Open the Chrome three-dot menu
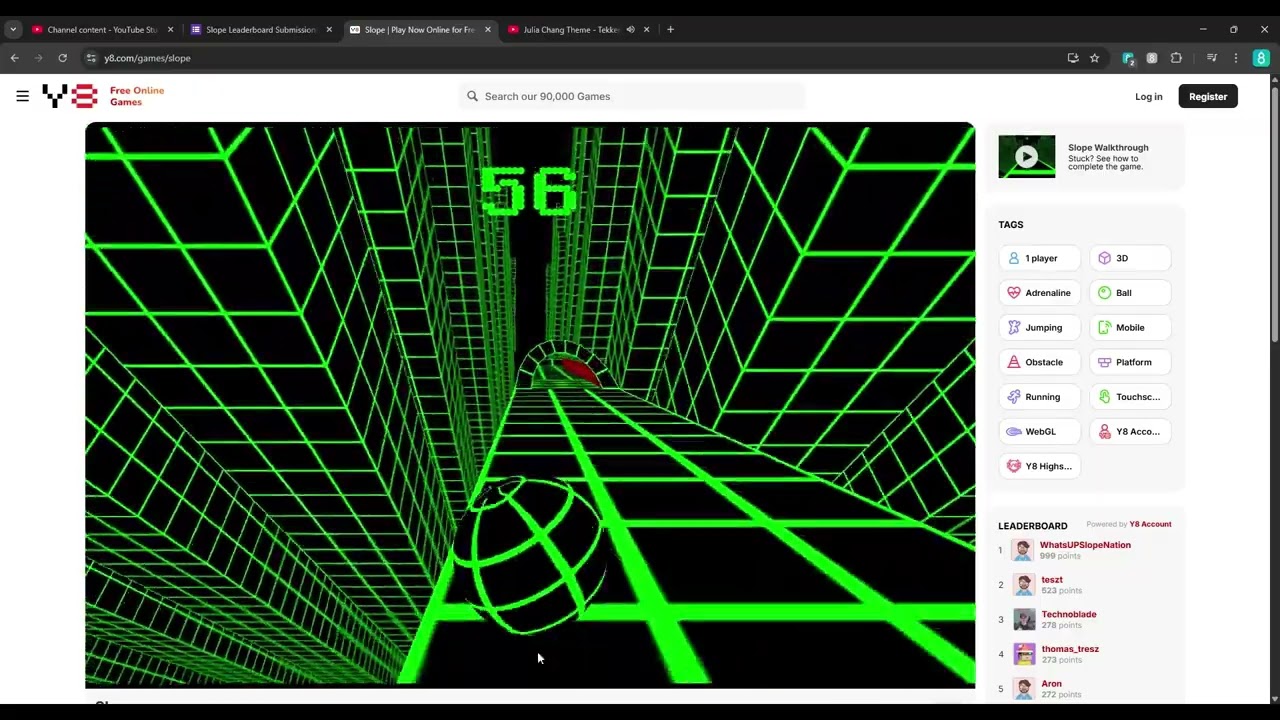This screenshot has height=720, width=1280. click(1236, 58)
